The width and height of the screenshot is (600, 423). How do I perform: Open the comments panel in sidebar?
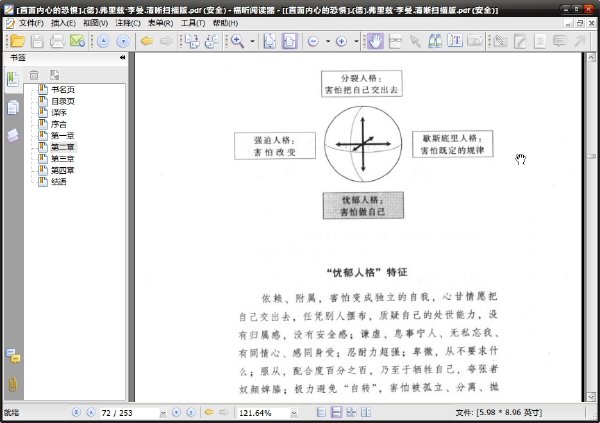point(13,356)
